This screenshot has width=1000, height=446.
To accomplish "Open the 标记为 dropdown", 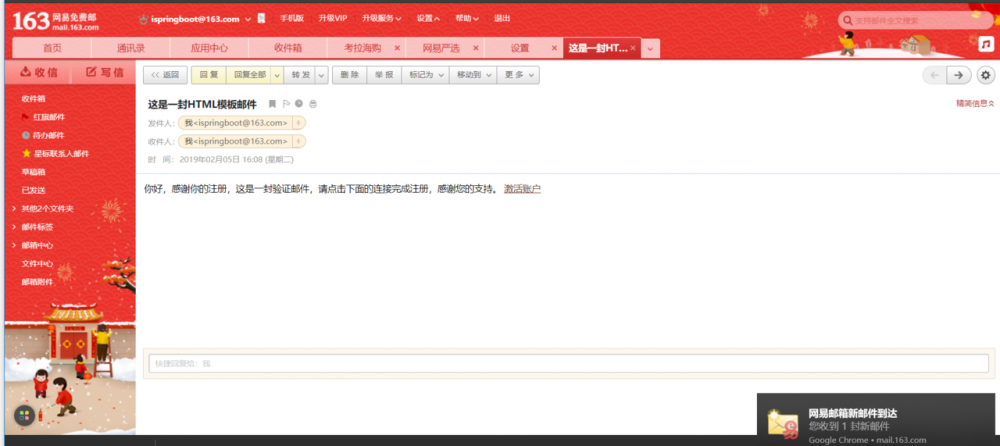I will pos(425,75).
